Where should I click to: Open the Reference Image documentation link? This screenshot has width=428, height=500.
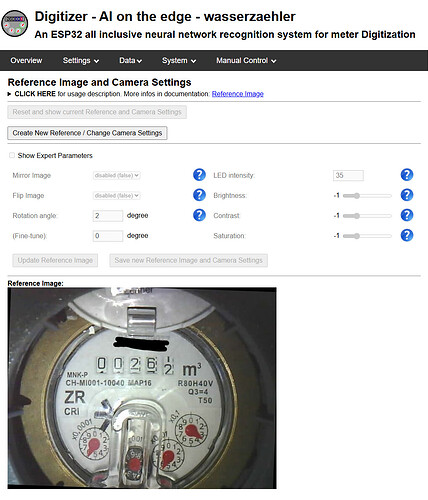238,94
